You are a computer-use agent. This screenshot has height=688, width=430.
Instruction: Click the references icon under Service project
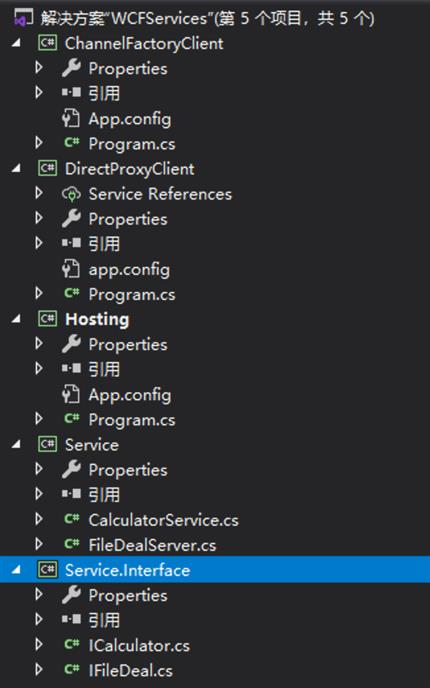pos(71,494)
